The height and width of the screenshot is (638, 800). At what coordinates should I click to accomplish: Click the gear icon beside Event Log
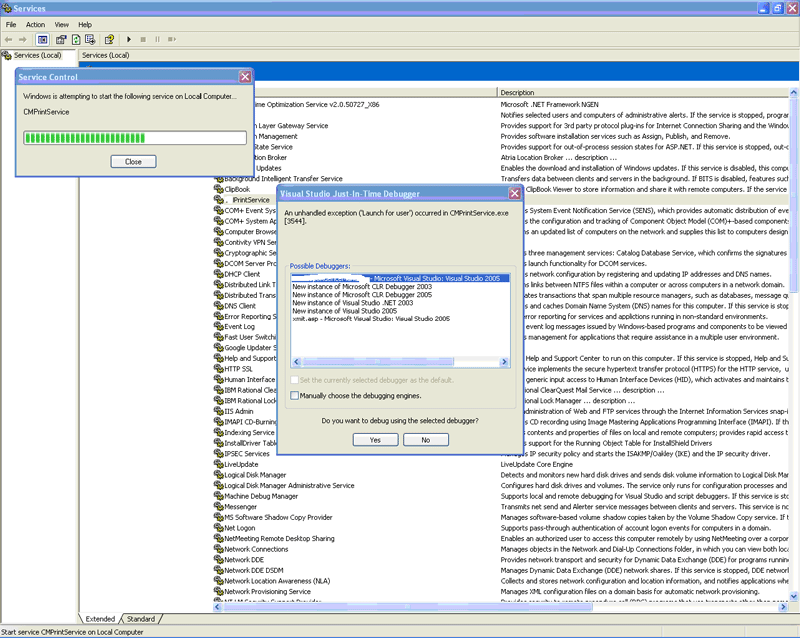(218, 326)
